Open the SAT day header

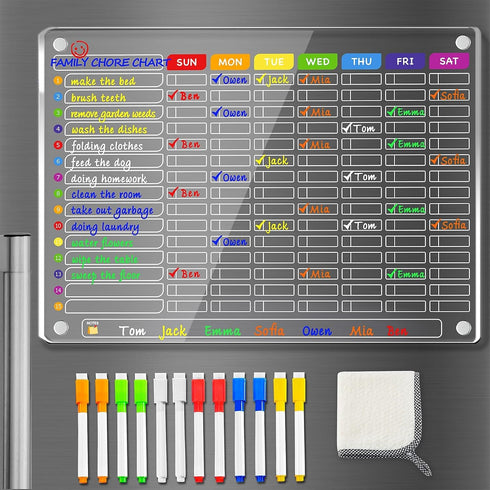(449, 61)
